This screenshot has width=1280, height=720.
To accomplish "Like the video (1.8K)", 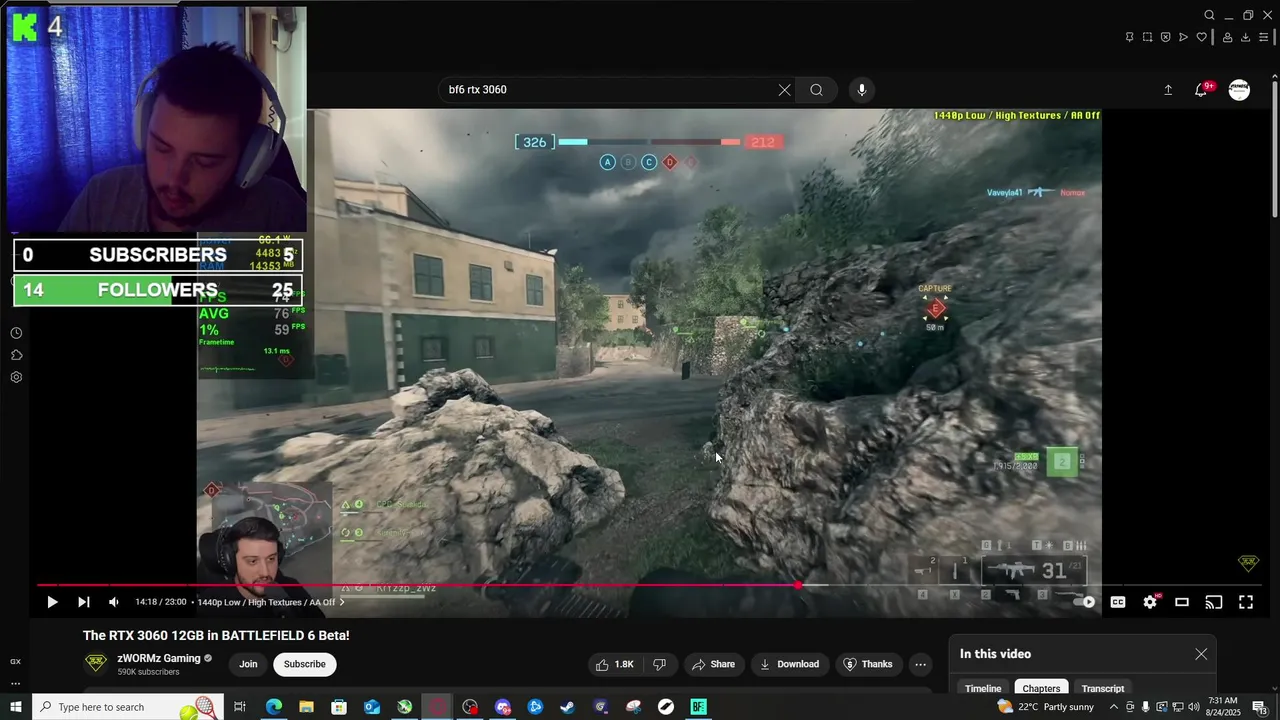I will pos(615,664).
